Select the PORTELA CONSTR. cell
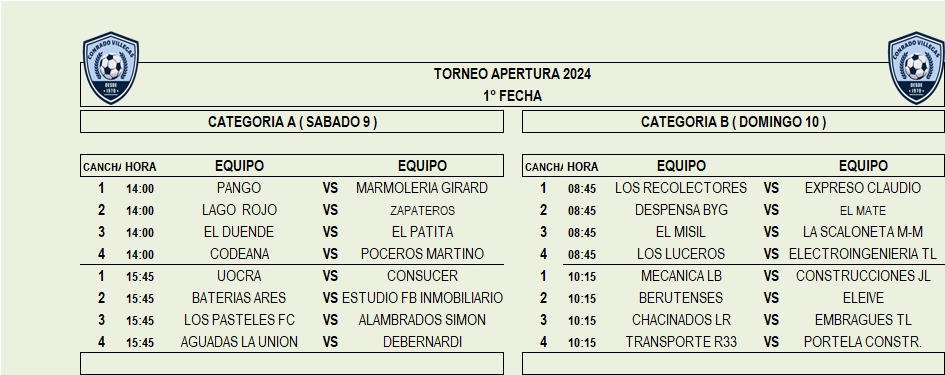945x375 pixels. 863,342
